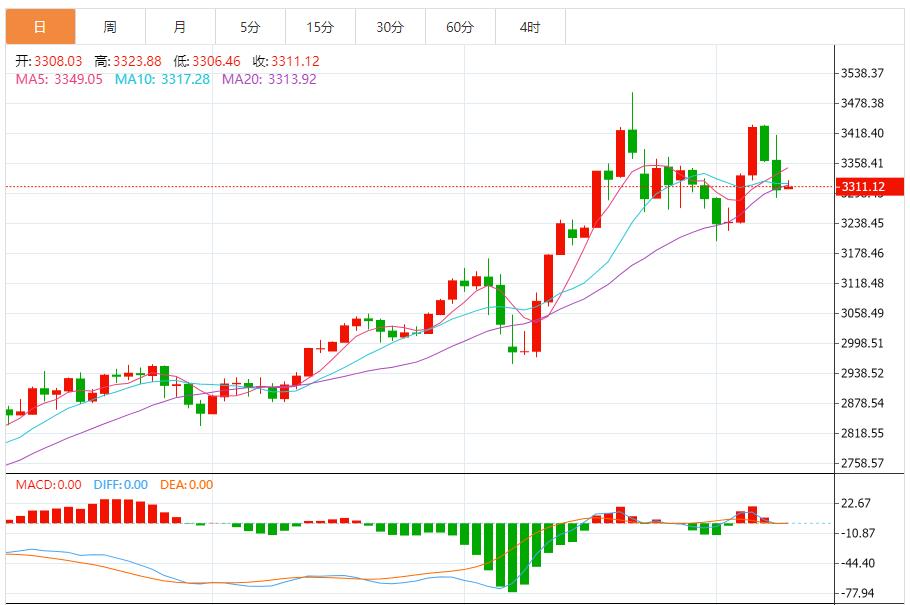Choose the 30分 chart interval
Viewport: 910px width, 605px height.
click(x=390, y=27)
